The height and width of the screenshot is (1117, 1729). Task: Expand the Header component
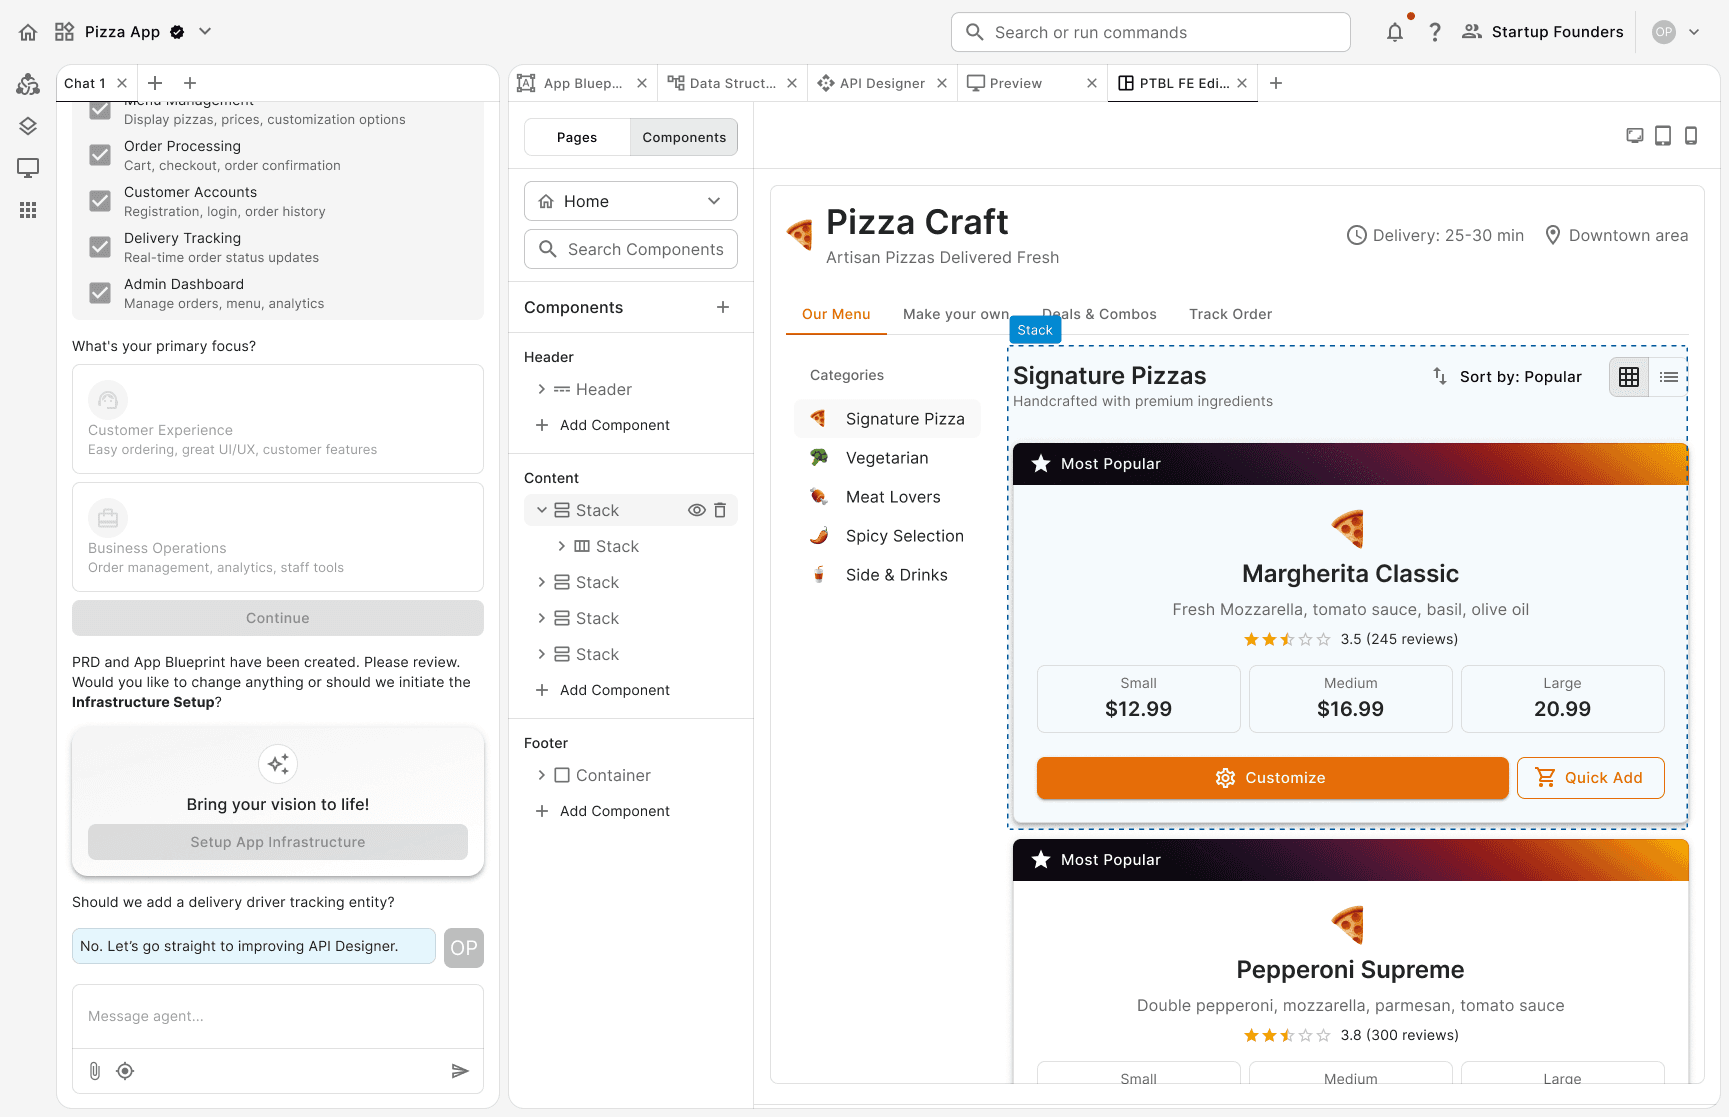click(541, 389)
